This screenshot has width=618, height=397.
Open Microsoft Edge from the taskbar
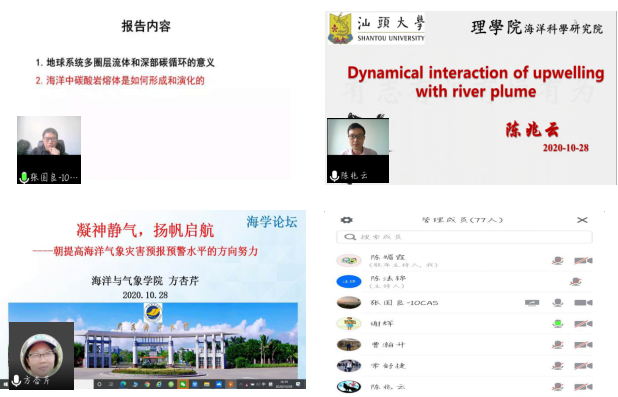coord(123,384)
